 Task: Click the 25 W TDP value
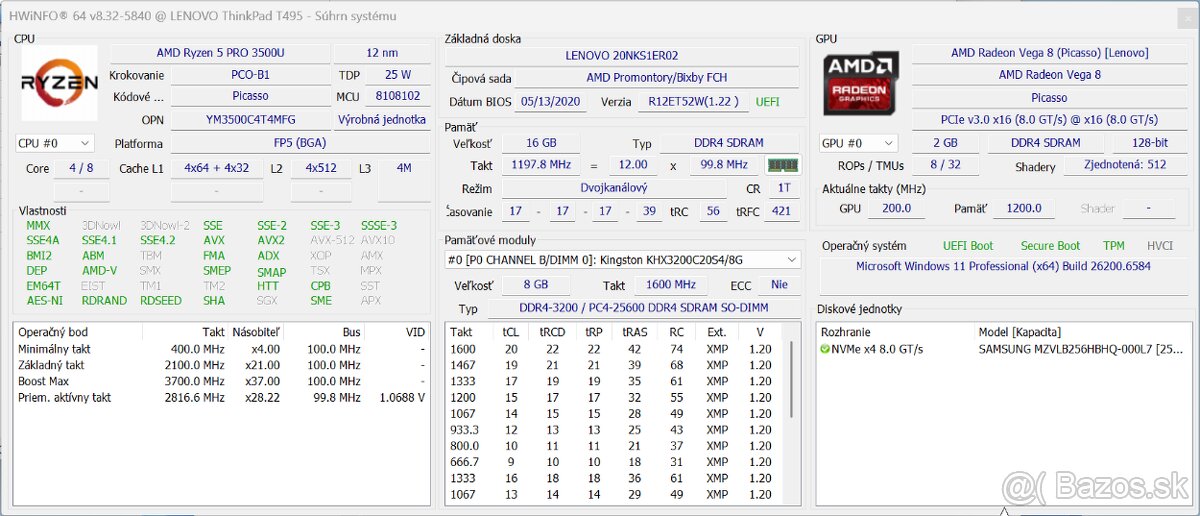tap(397, 75)
